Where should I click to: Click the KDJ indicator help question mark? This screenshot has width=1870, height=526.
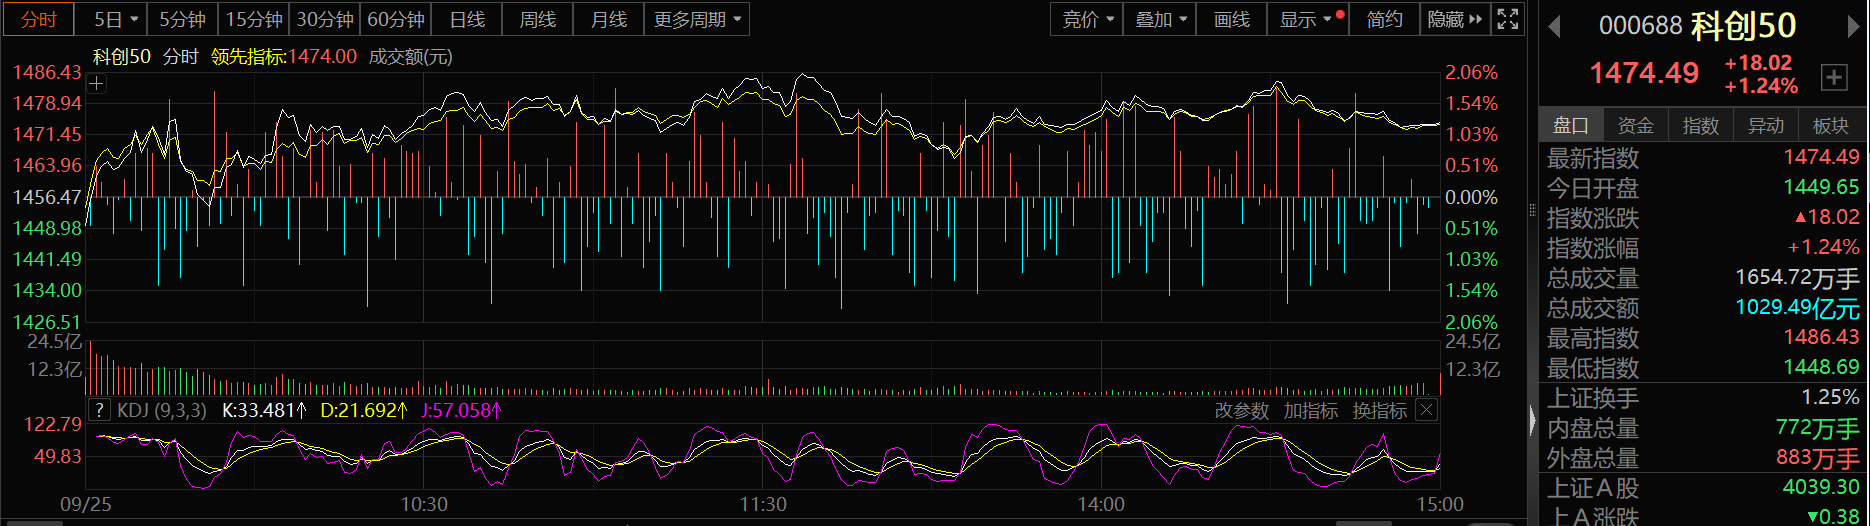click(99, 410)
